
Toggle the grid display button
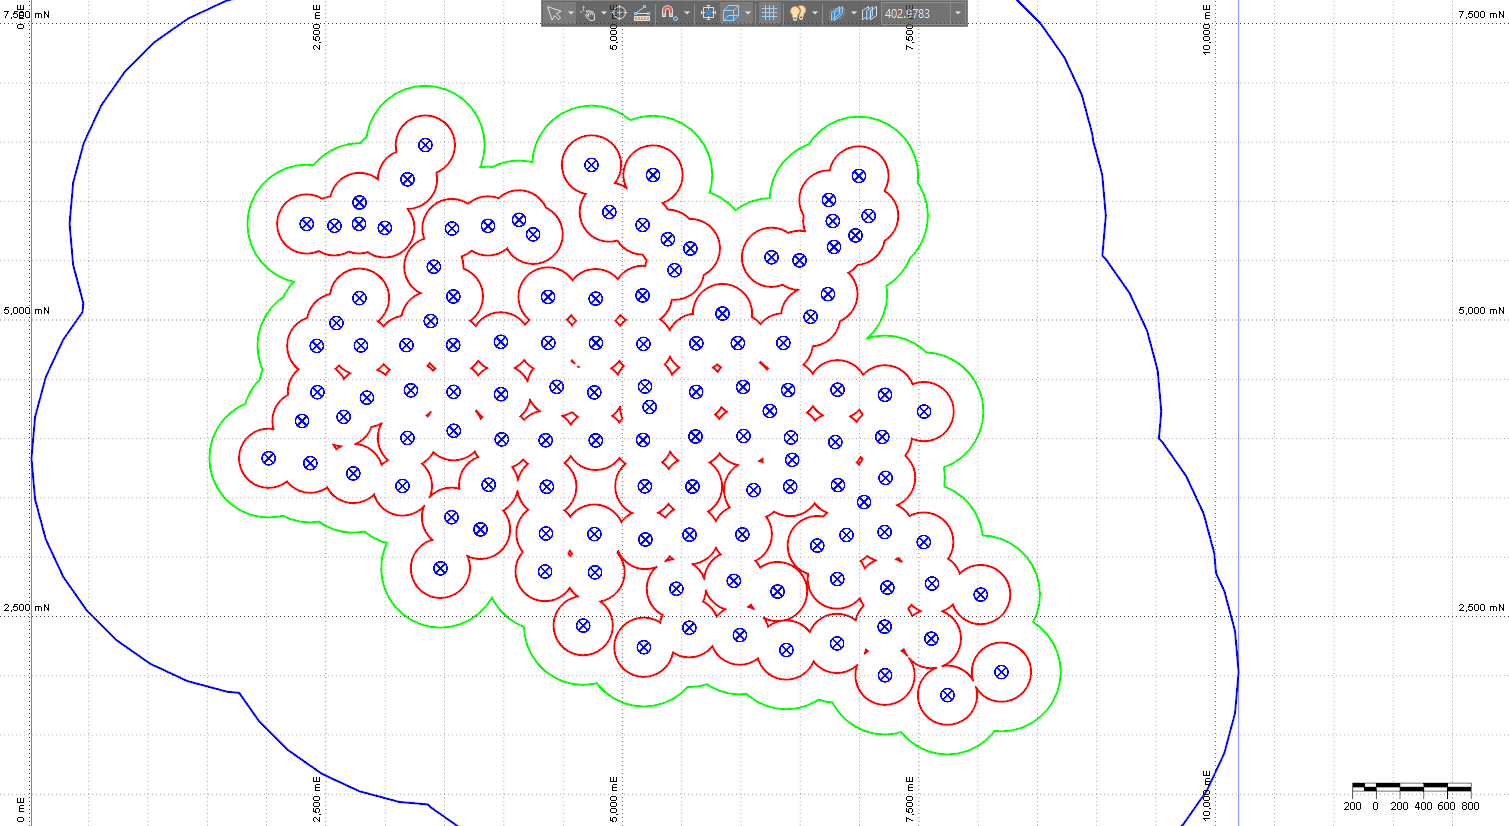(769, 13)
